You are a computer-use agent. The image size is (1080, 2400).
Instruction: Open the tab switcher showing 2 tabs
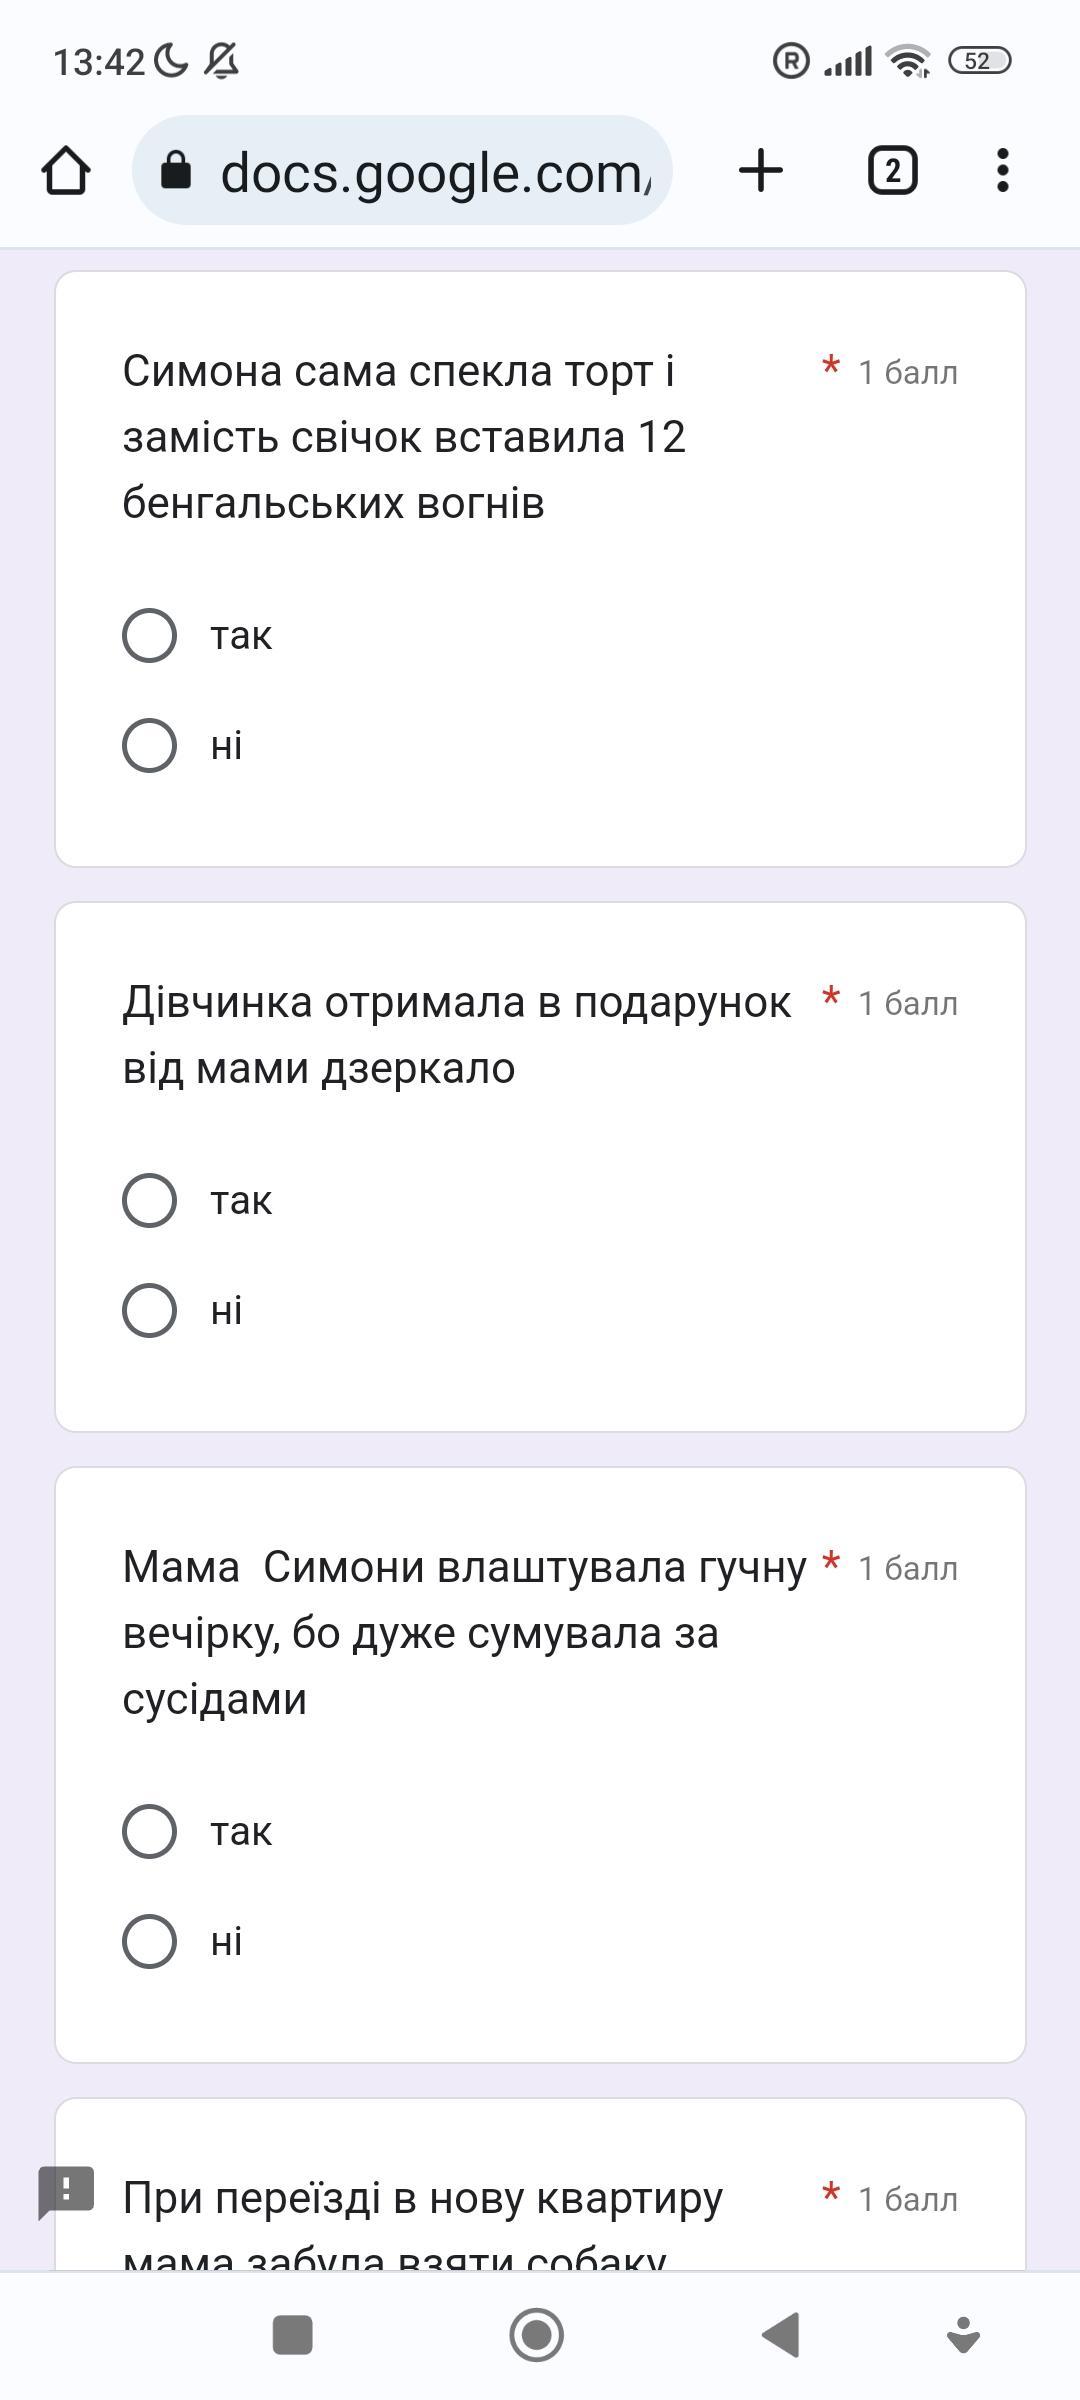click(x=892, y=170)
